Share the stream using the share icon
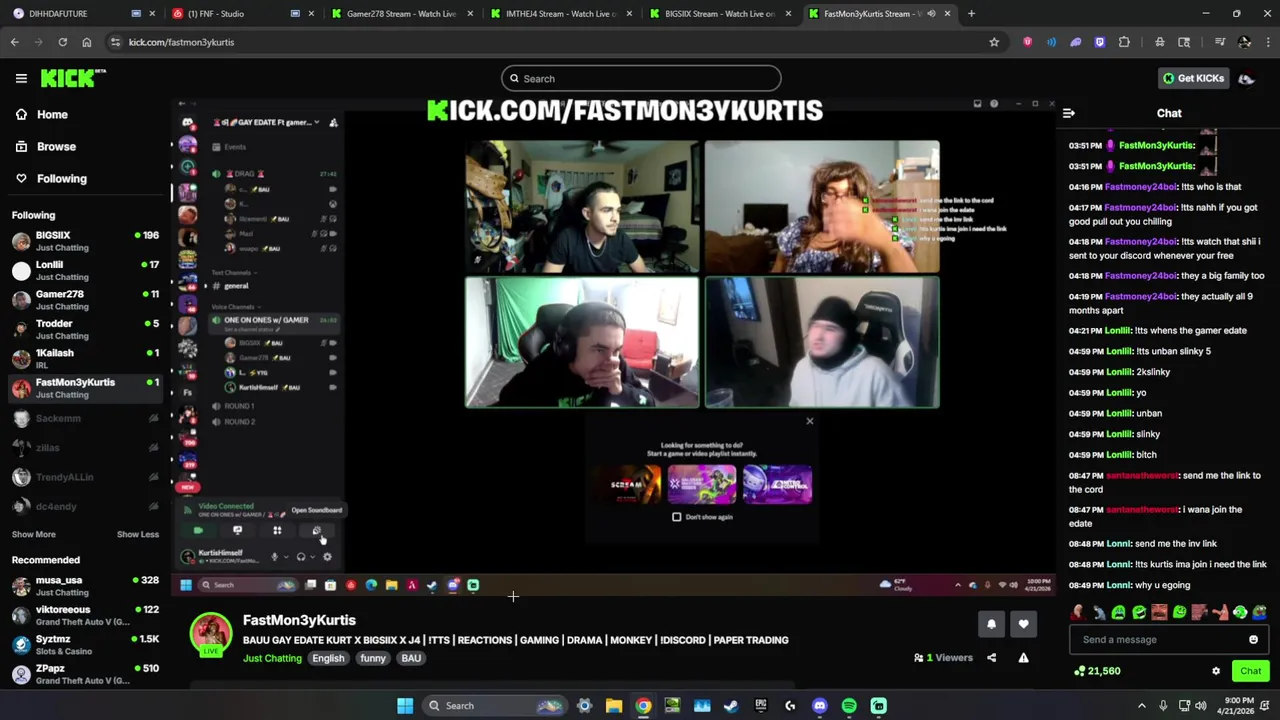 pos(991,658)
